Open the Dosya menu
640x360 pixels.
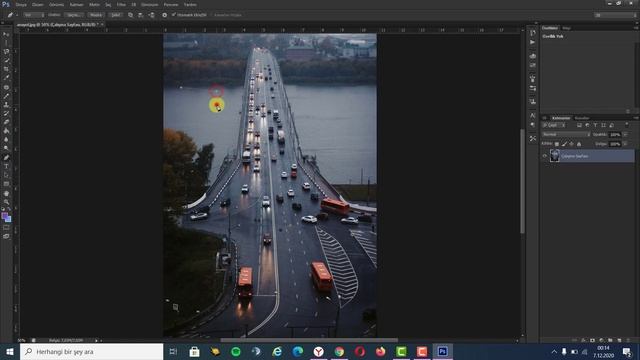21,4
